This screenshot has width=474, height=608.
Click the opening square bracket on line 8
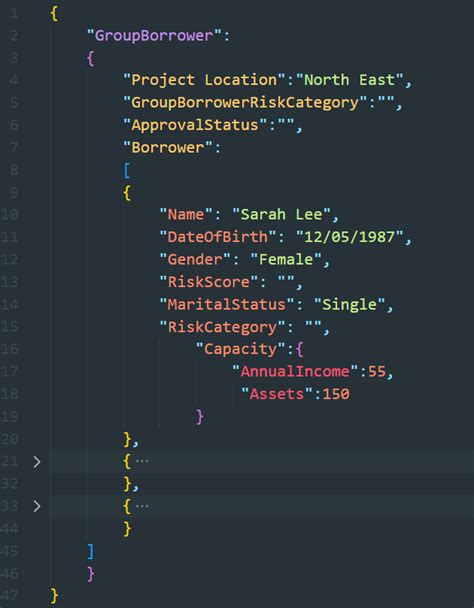click(x=127, y=170)
